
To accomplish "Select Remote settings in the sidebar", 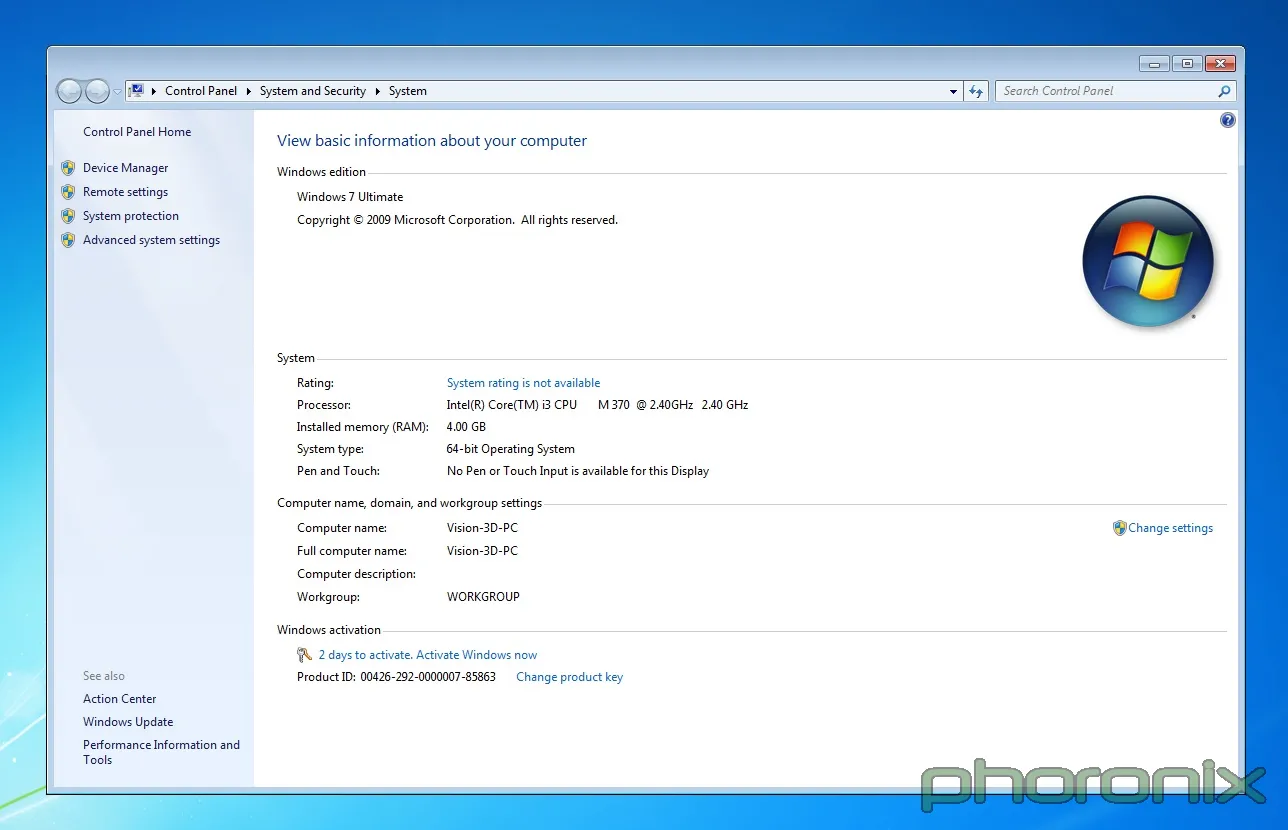I will tap(125, 192).
